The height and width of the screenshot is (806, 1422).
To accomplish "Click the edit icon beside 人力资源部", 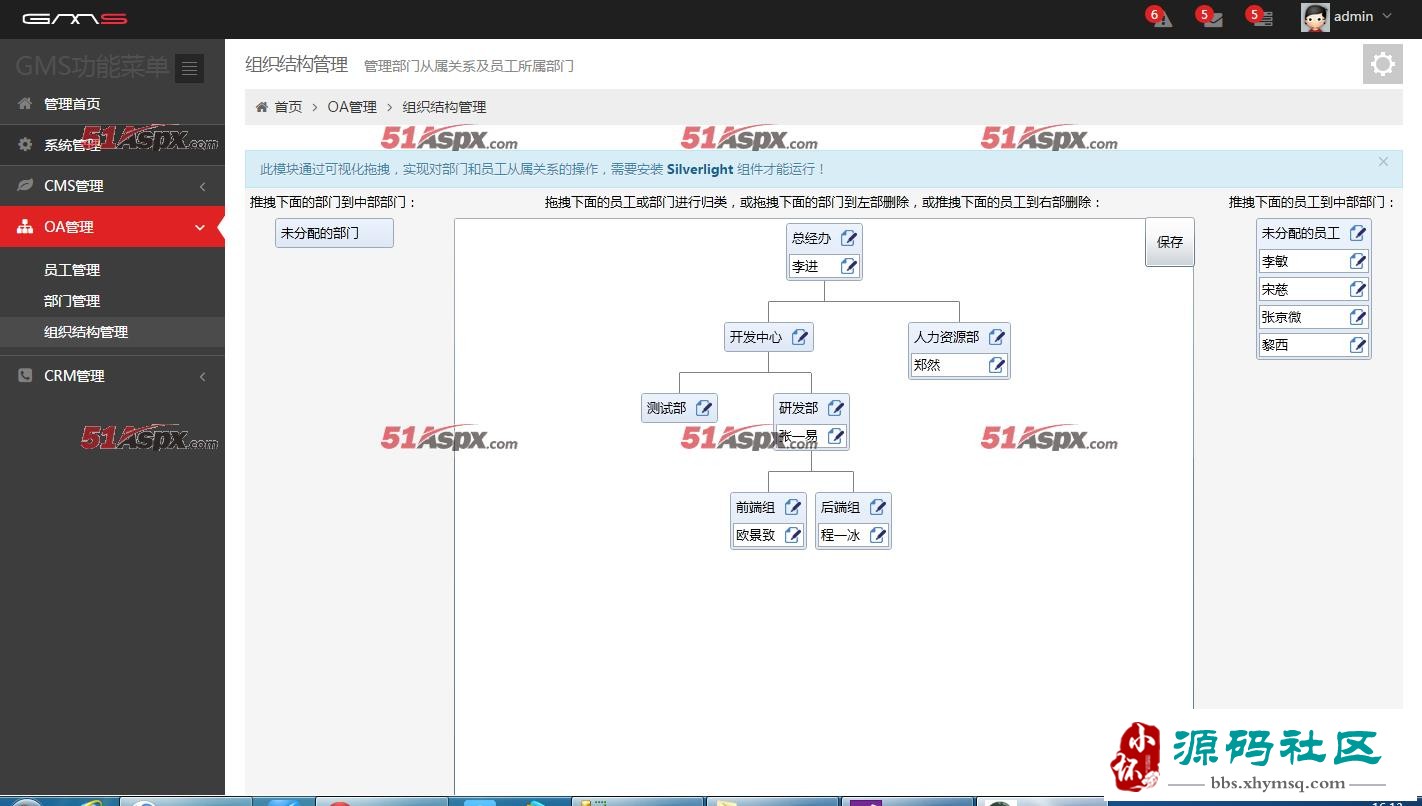I will point(997,337).
